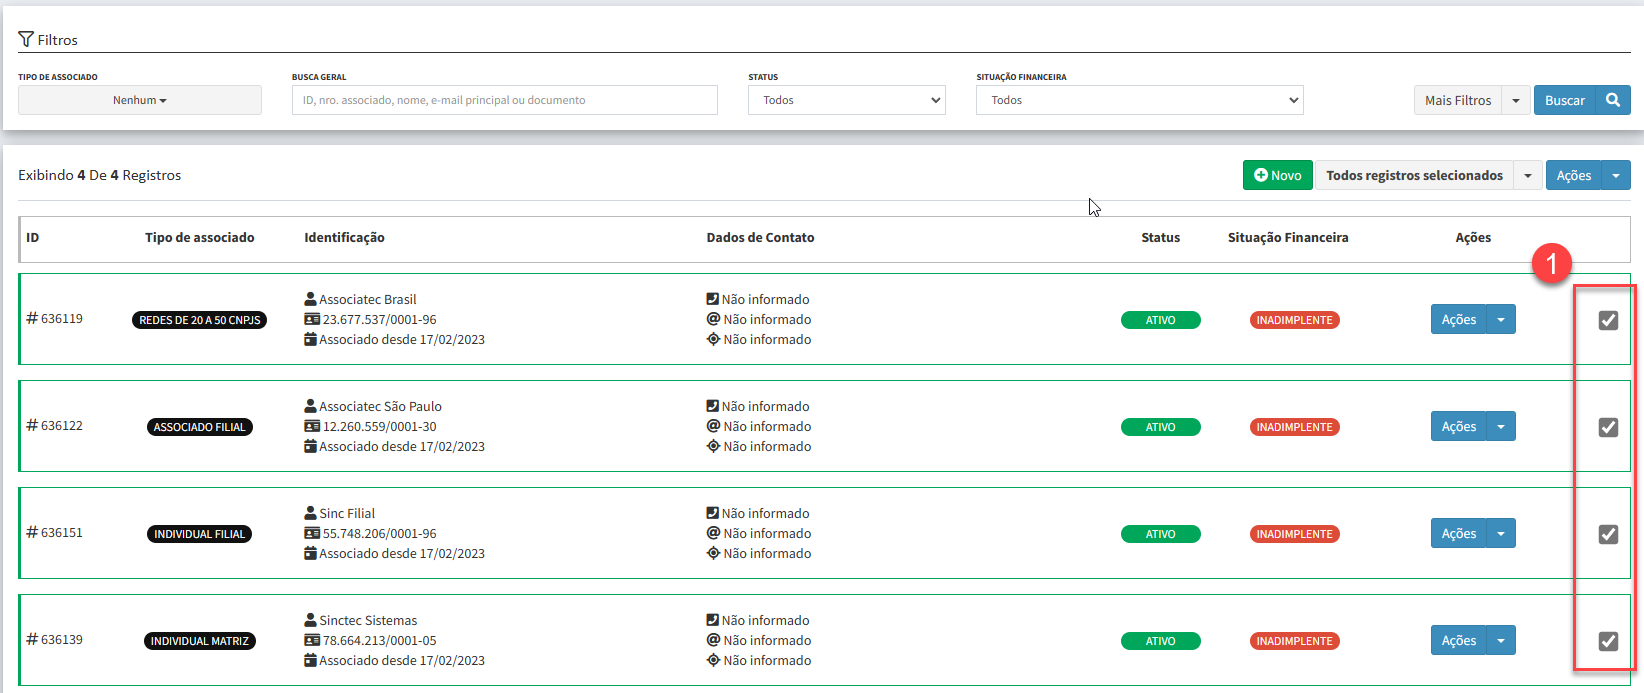Click the Filtros funnel icon
Image resolution: width=1644 pixels, height=693 pixels.
point(26,40)
